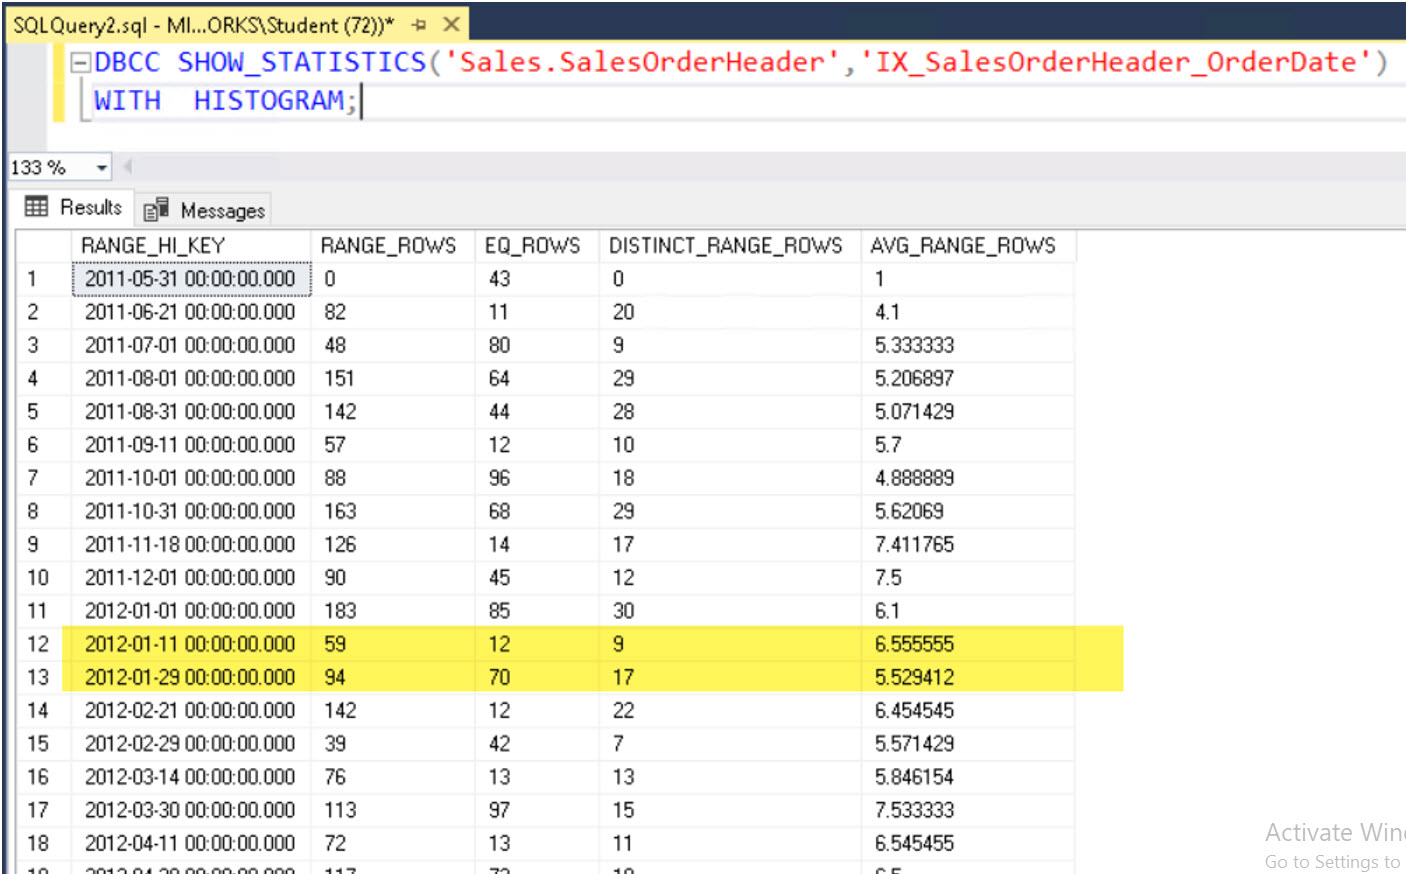The width and height of the screenshot is (1406, 874).
Task: Click the Messages pane icon
Action: pyautogui.click(x=157, y=208)
